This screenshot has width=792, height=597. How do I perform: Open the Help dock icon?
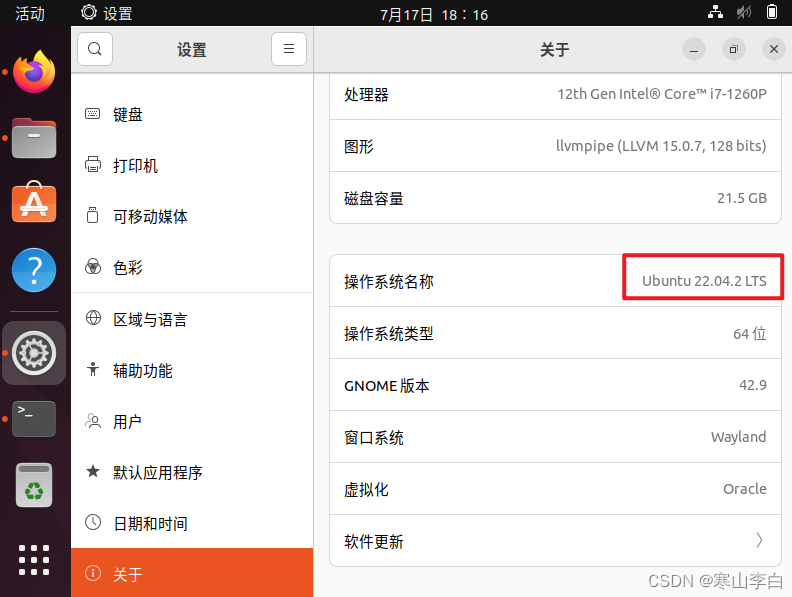34,270
